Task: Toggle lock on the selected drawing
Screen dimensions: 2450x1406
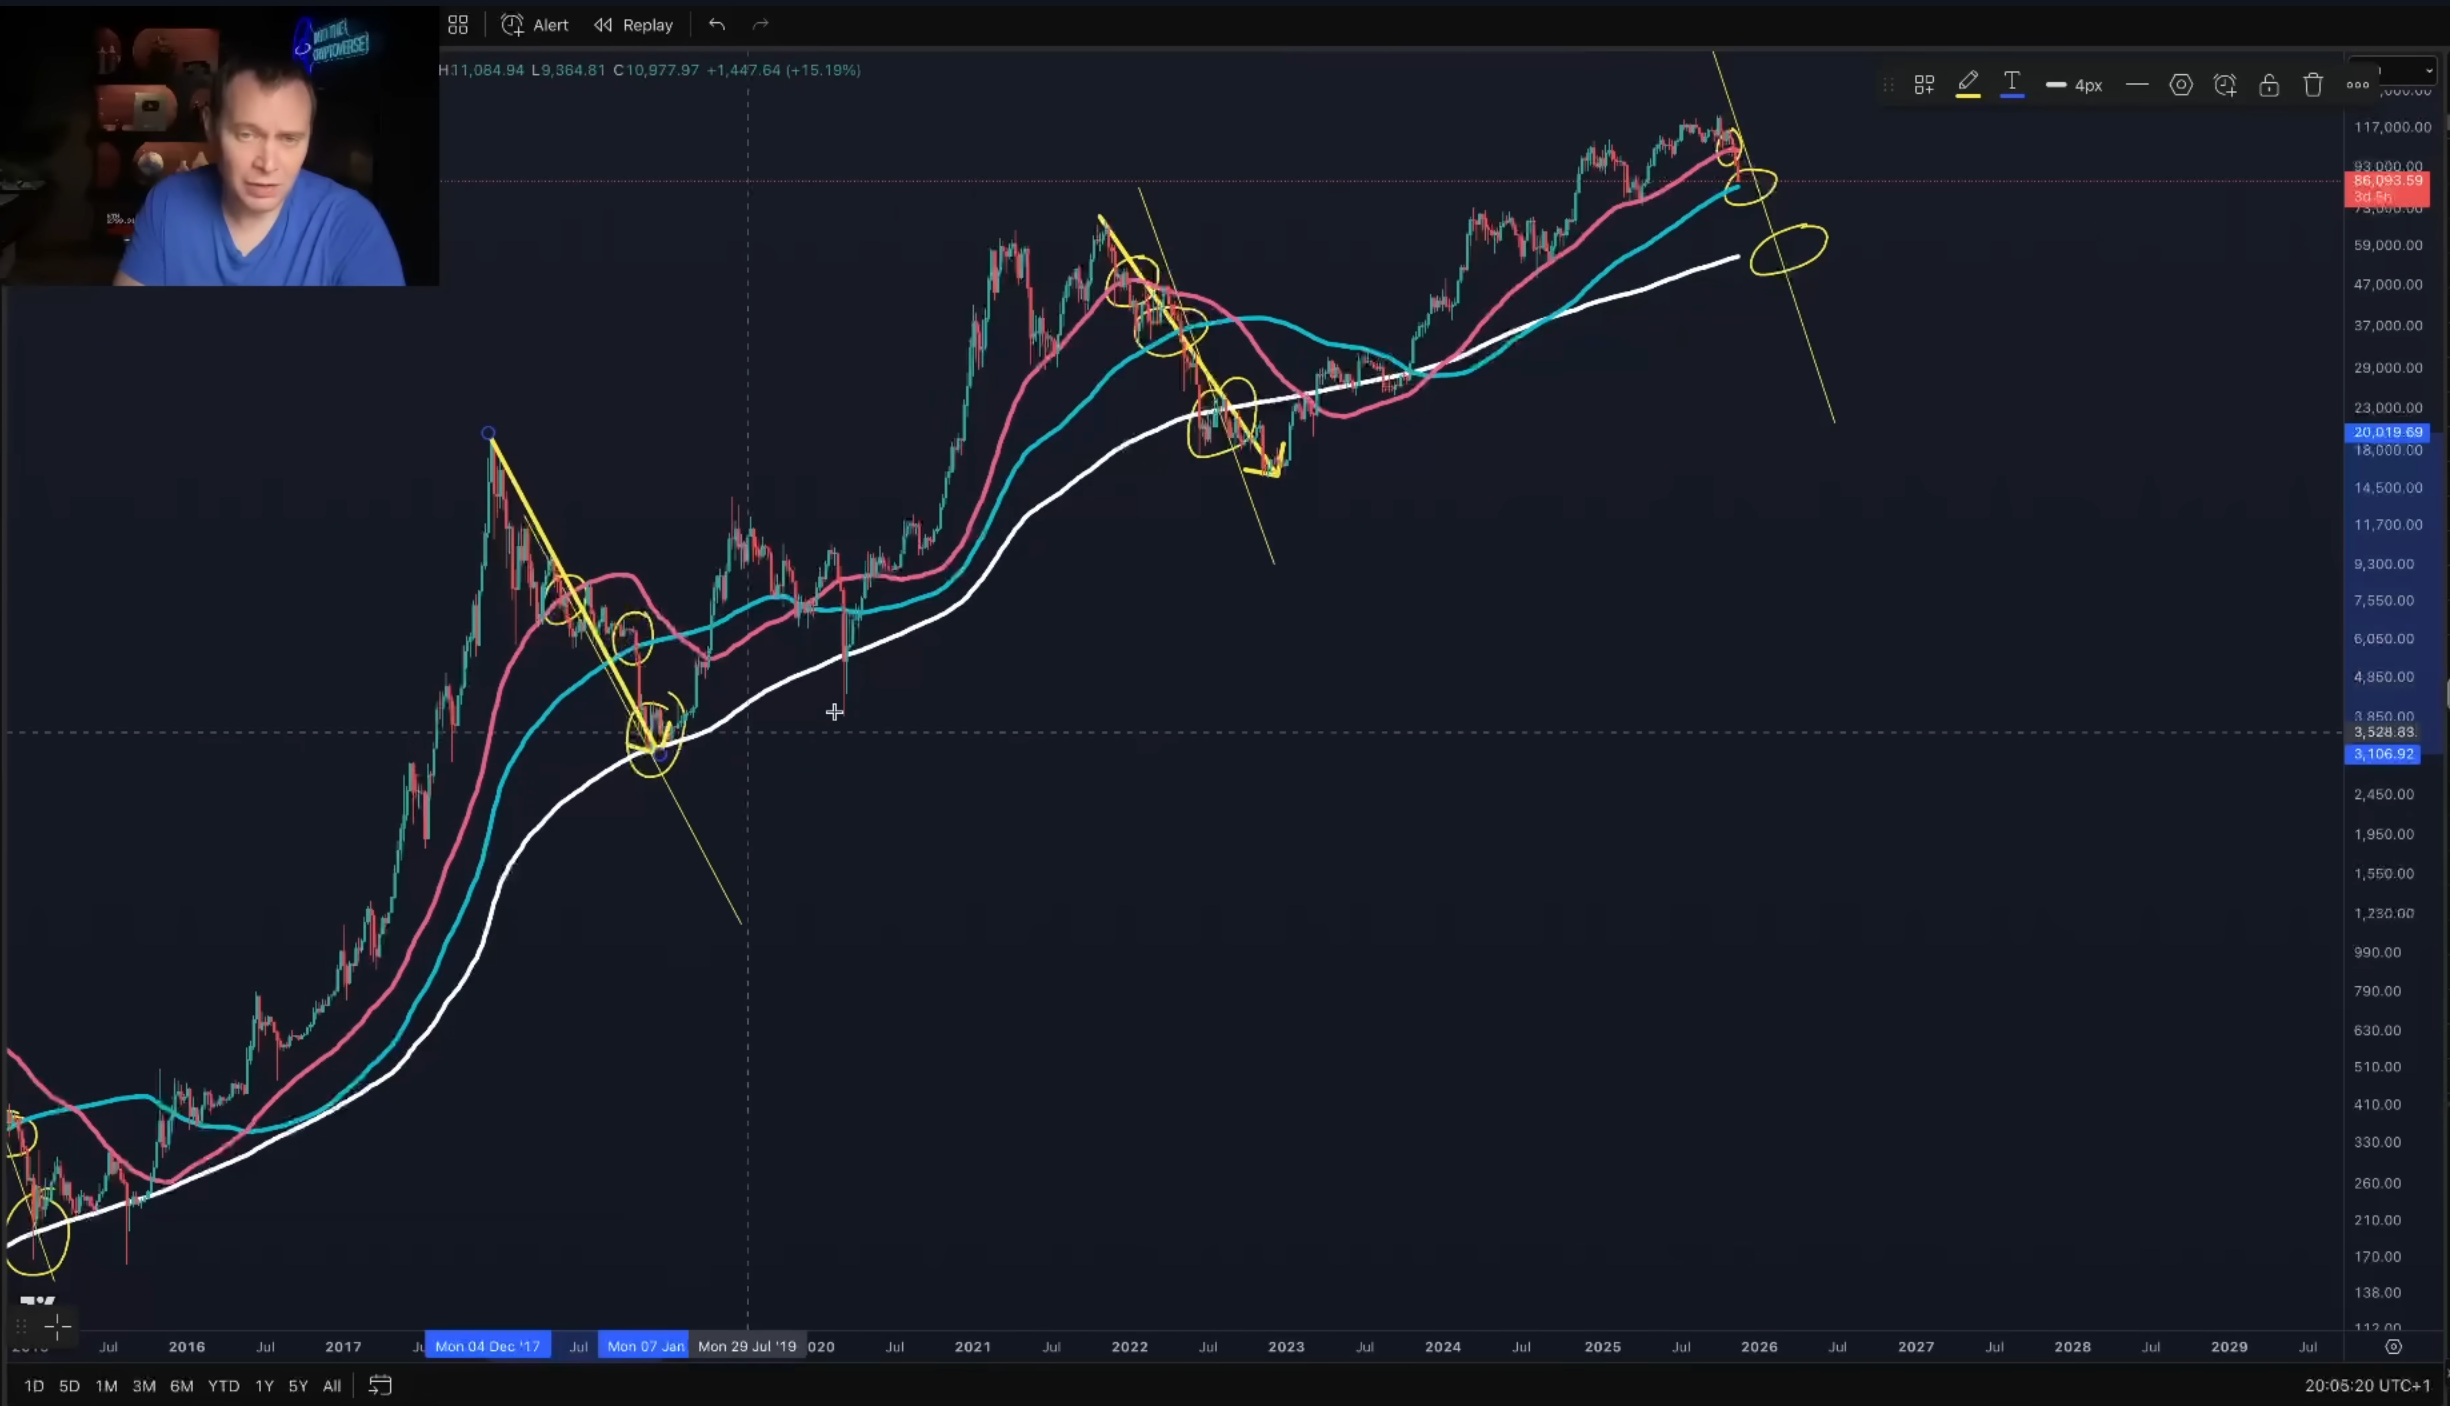Action: click(x=2269, y=85)
